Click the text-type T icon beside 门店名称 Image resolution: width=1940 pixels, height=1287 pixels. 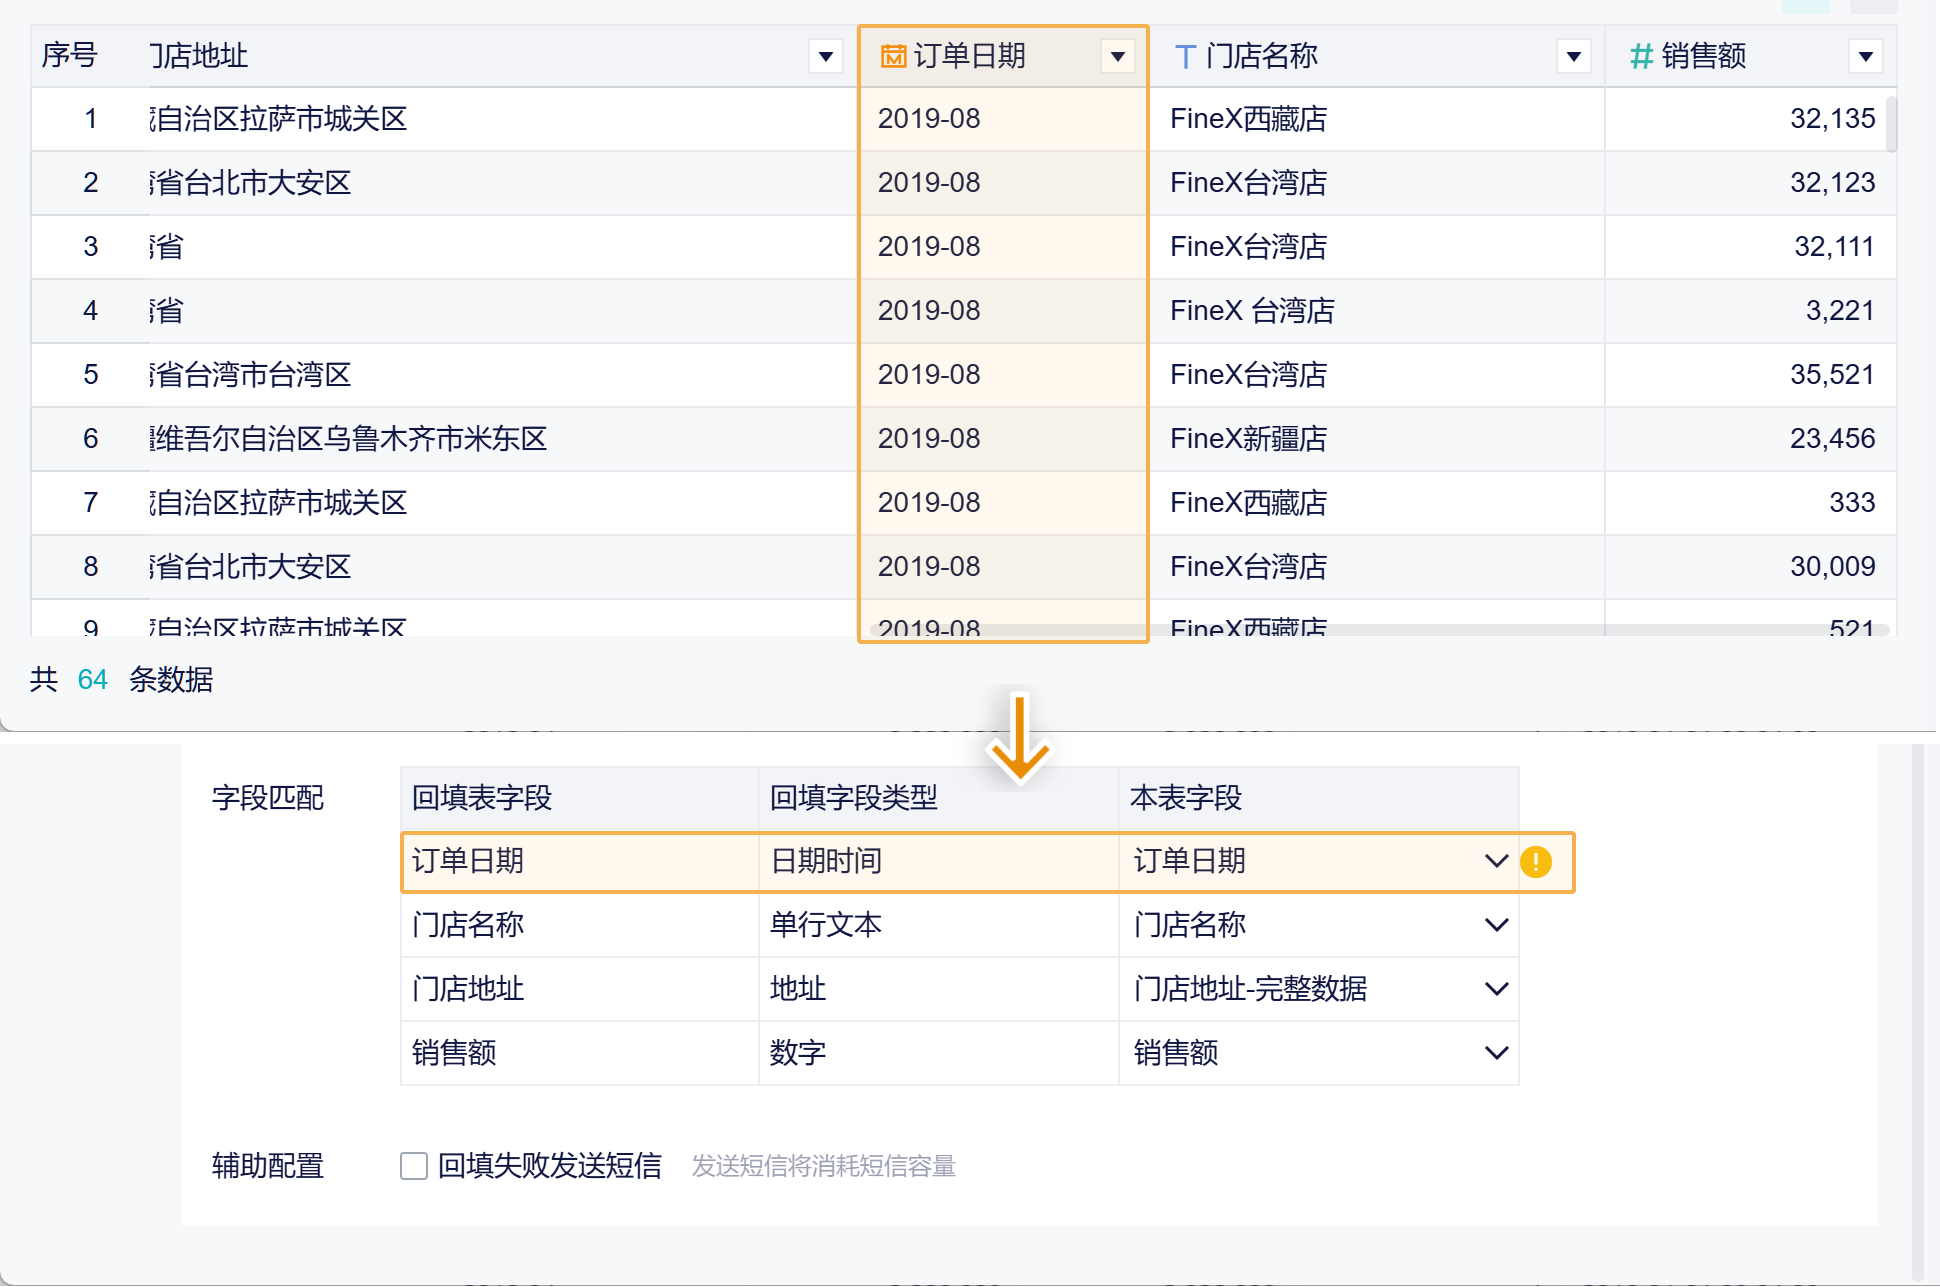click(x=1185, y=56)
